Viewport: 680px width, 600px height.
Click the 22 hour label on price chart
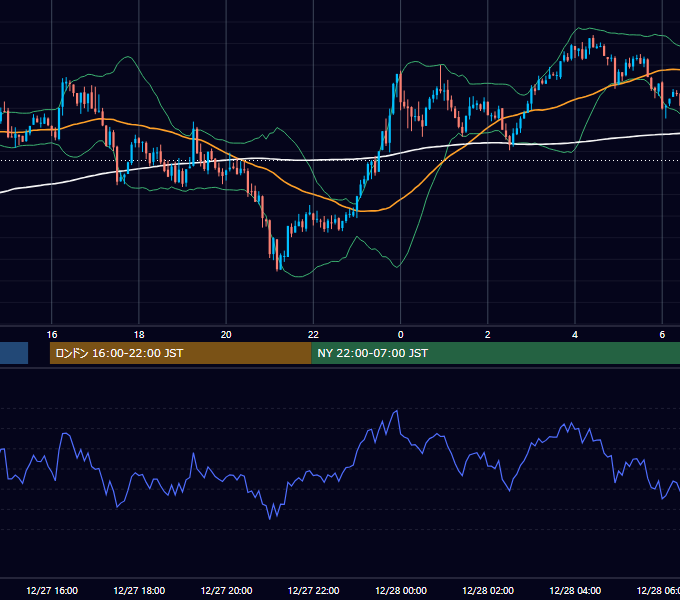point(313,335)
